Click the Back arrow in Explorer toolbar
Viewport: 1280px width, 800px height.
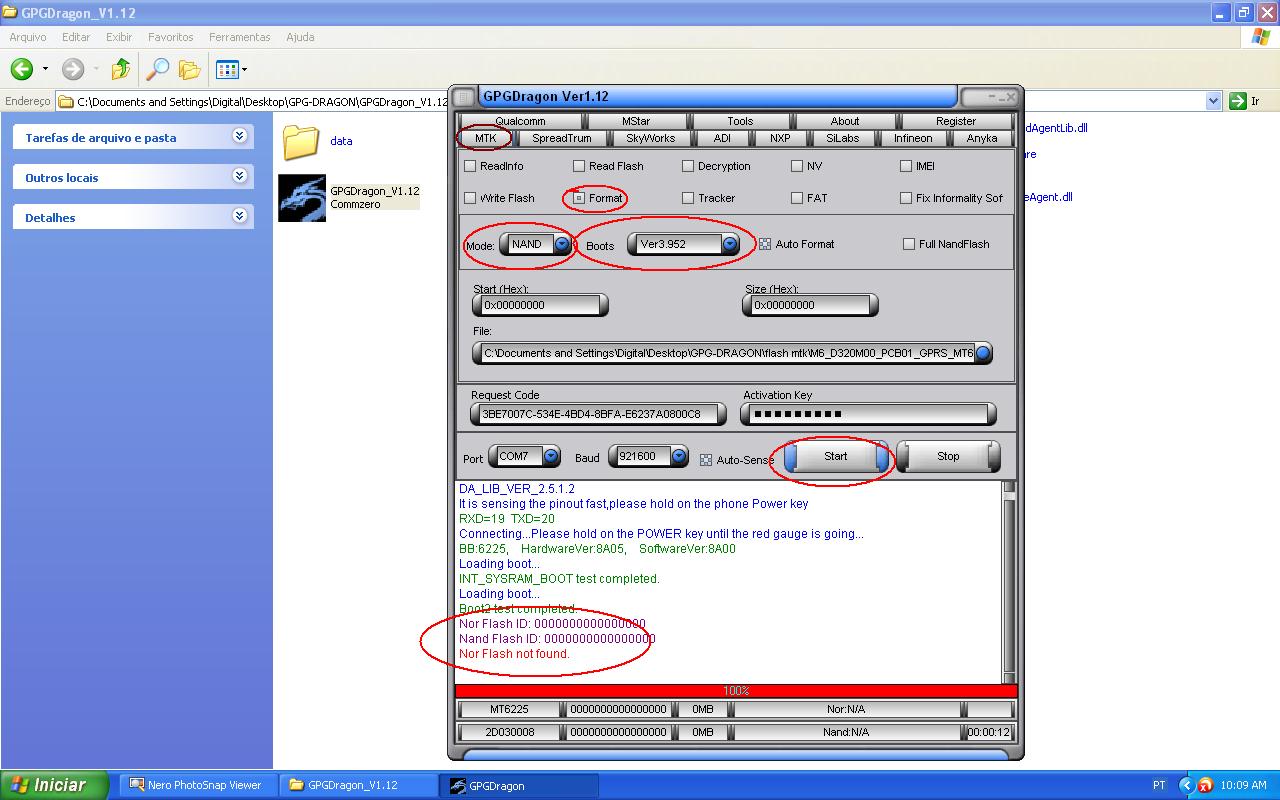coord(22,69)
